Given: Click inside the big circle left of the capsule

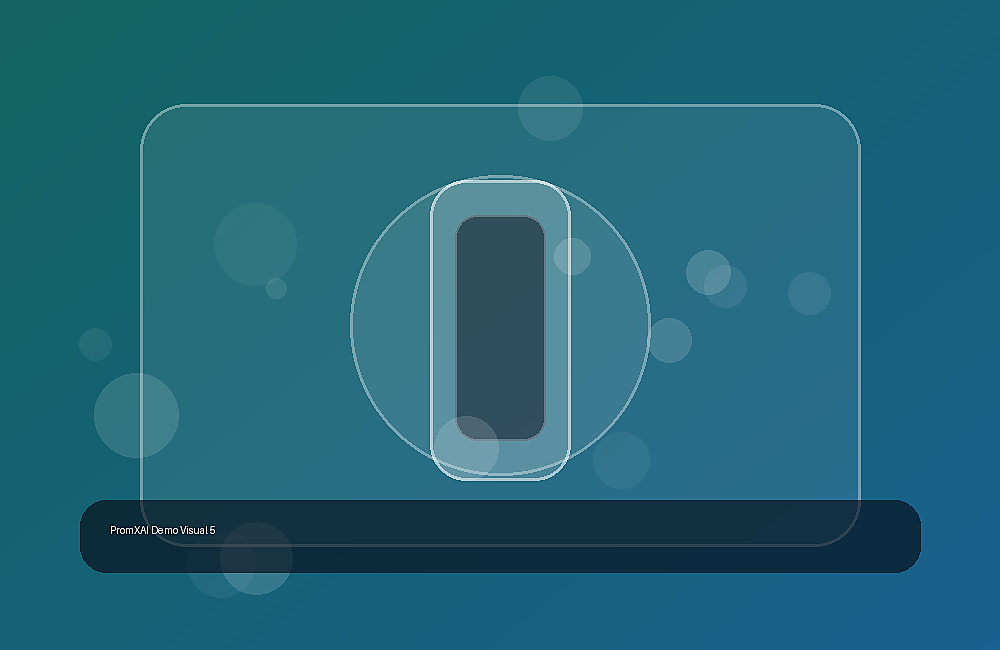Looking at the screenshot, I should pos(392,325).
